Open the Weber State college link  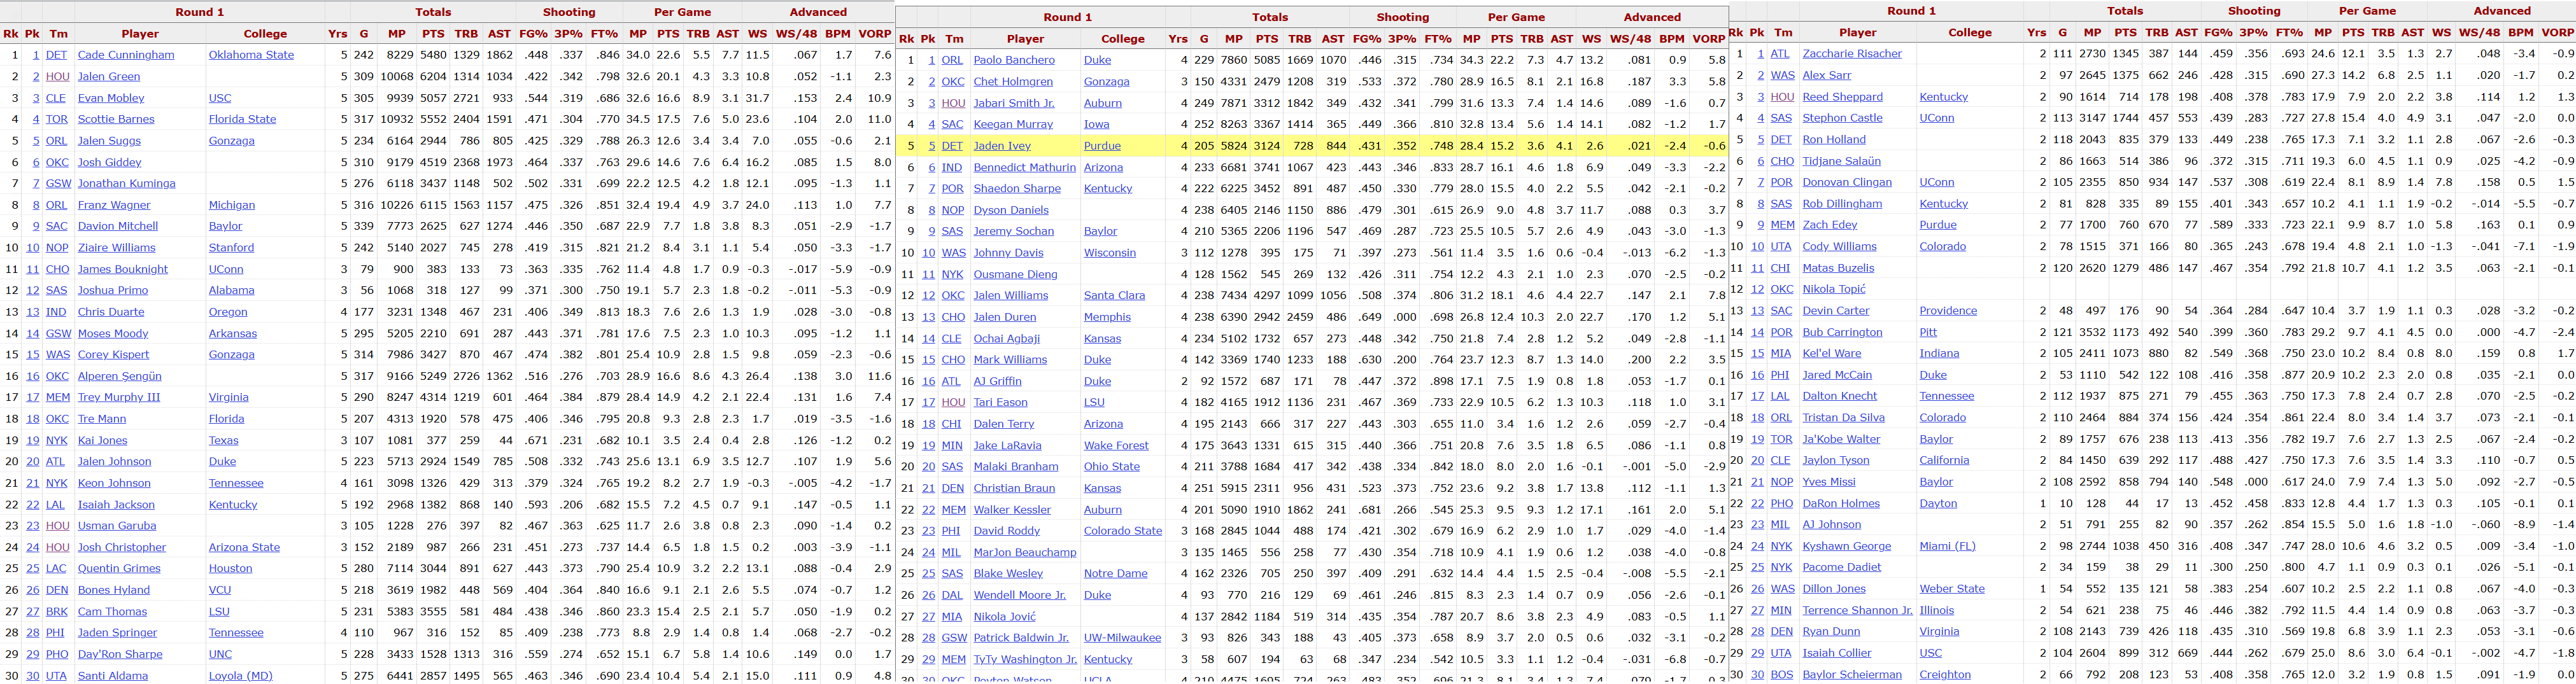pyautogui.click(x=1952, y=589)
